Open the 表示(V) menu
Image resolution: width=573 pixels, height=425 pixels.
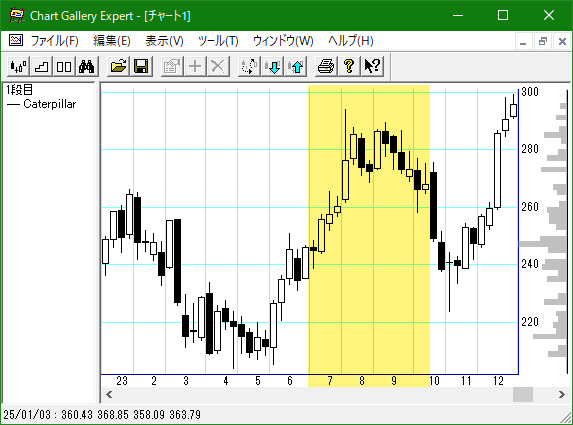164,41
